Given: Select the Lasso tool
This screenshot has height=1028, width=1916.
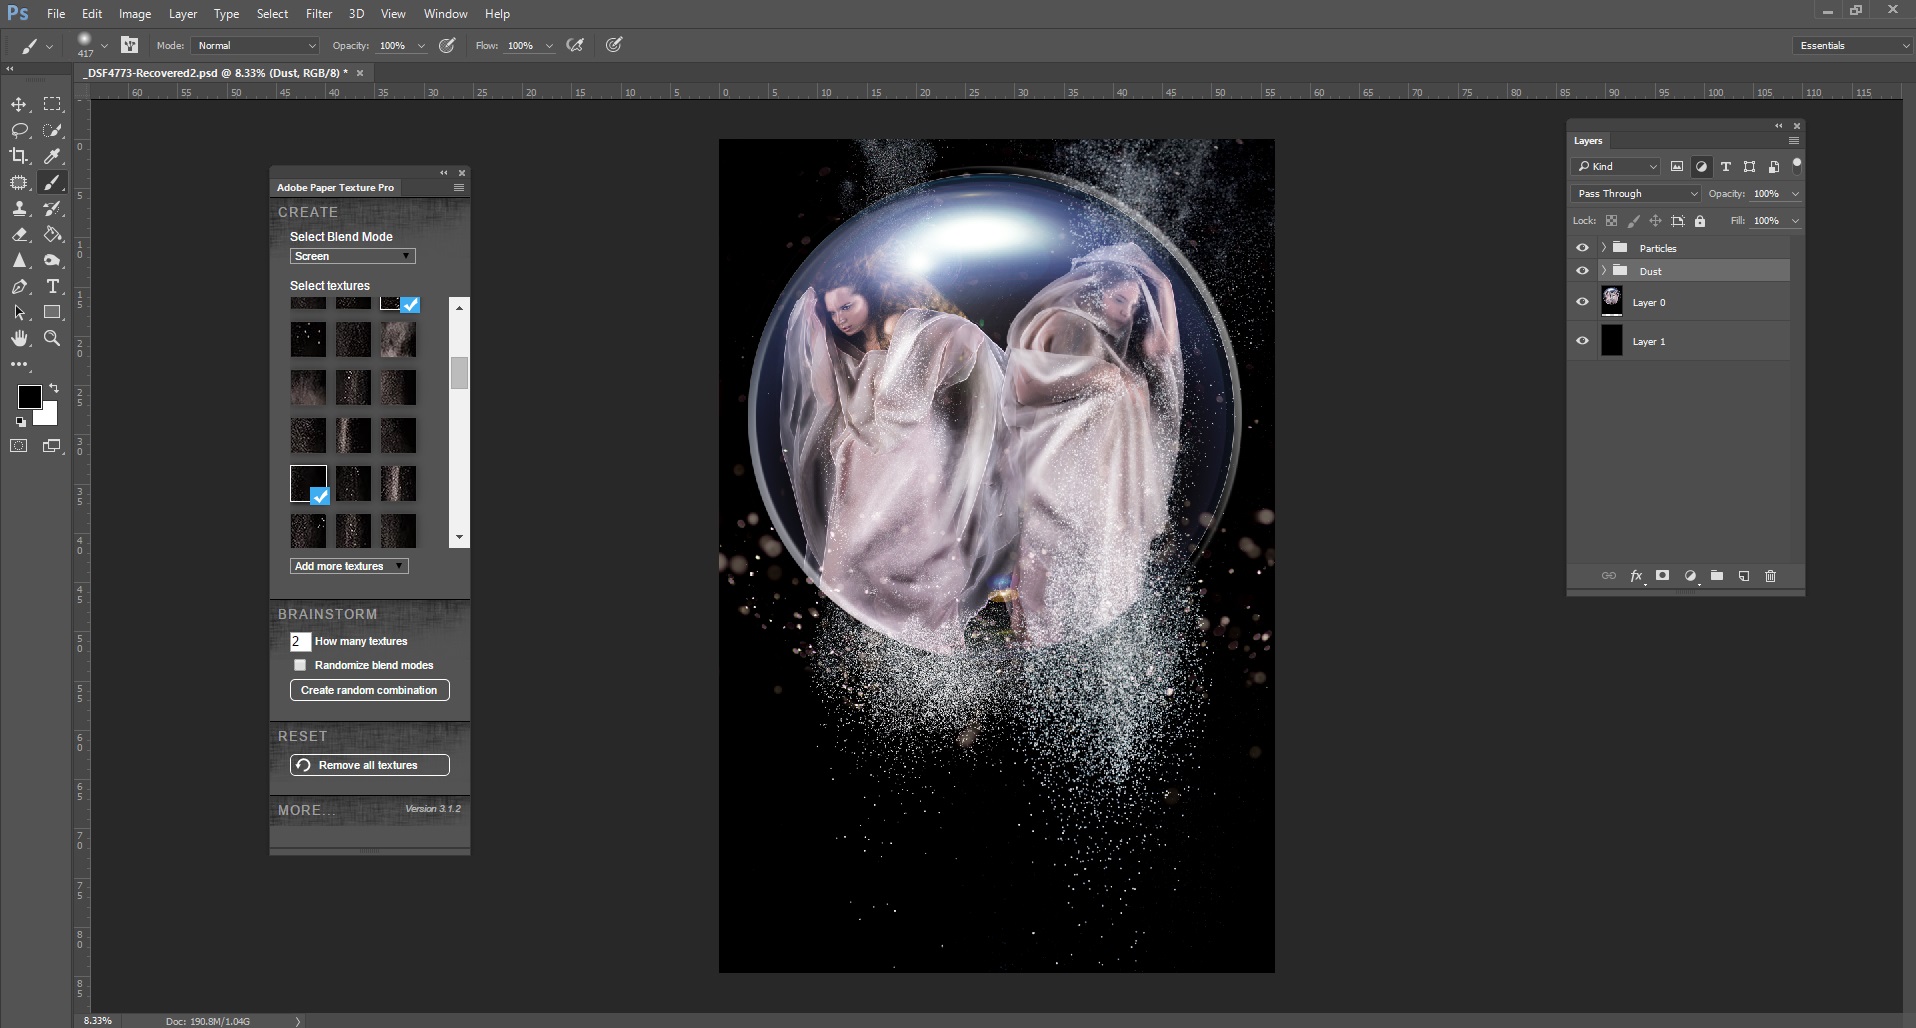Looking at the screenshot, I should click(x=20, y=130).
